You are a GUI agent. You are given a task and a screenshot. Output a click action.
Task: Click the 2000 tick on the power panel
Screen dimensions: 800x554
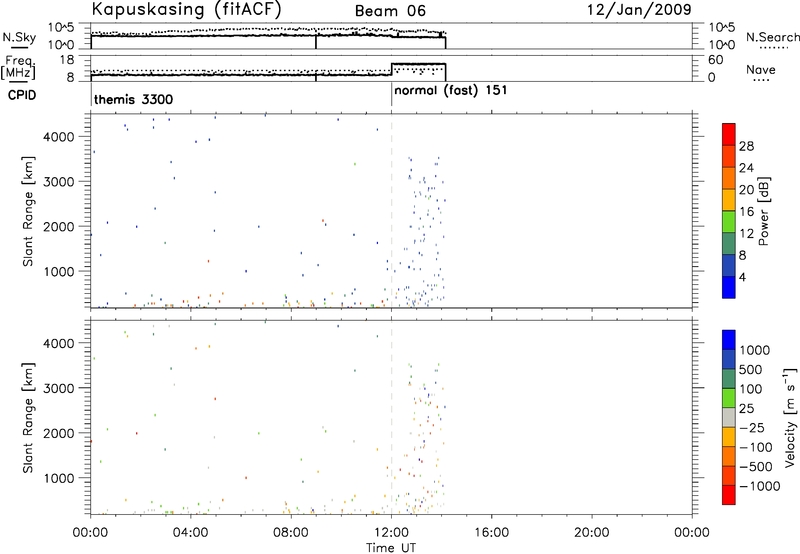(58, 226)
